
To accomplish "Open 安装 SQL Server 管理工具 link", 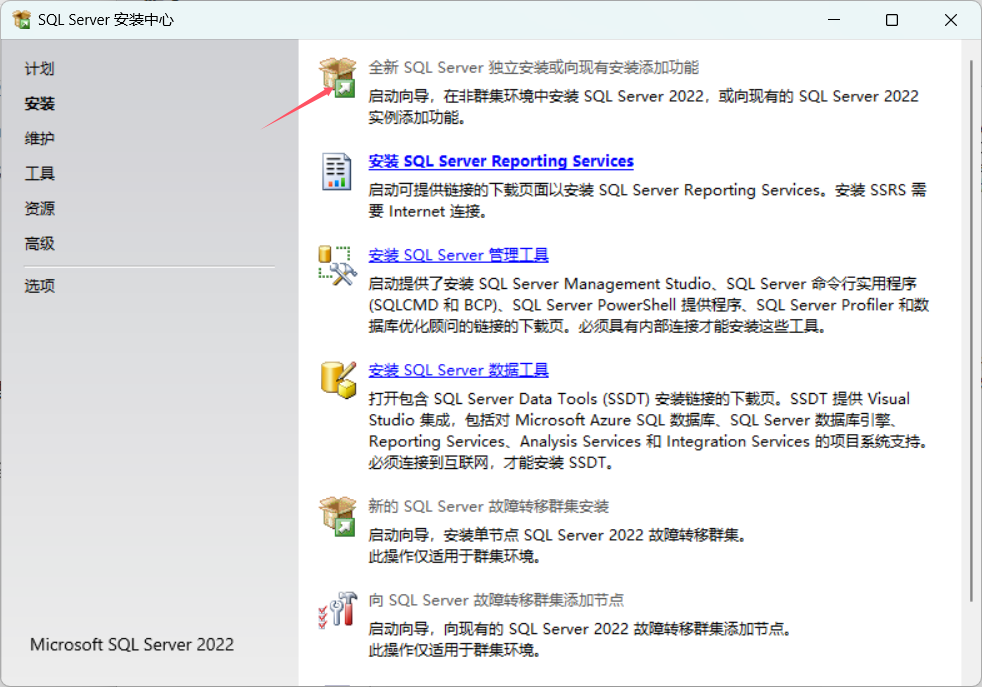I will point(457,254).
